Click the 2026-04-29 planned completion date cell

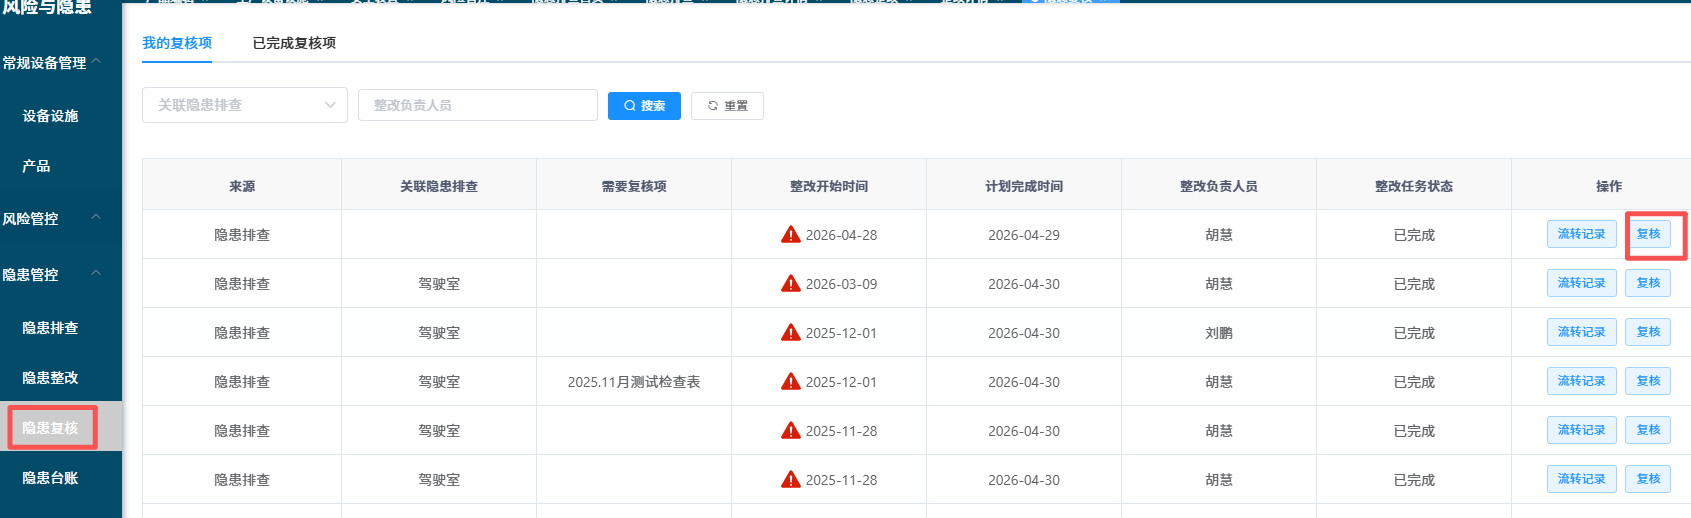[x=1024, y=235]
